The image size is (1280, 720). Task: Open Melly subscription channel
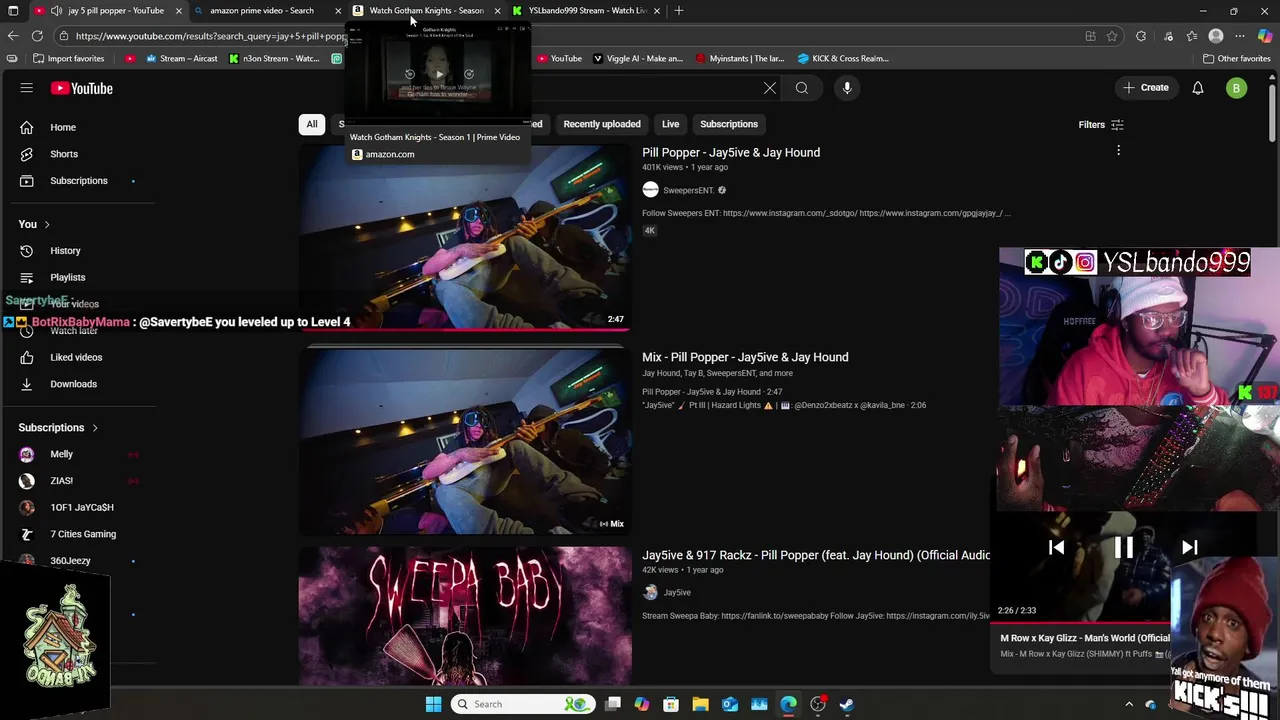pos(61,454)
